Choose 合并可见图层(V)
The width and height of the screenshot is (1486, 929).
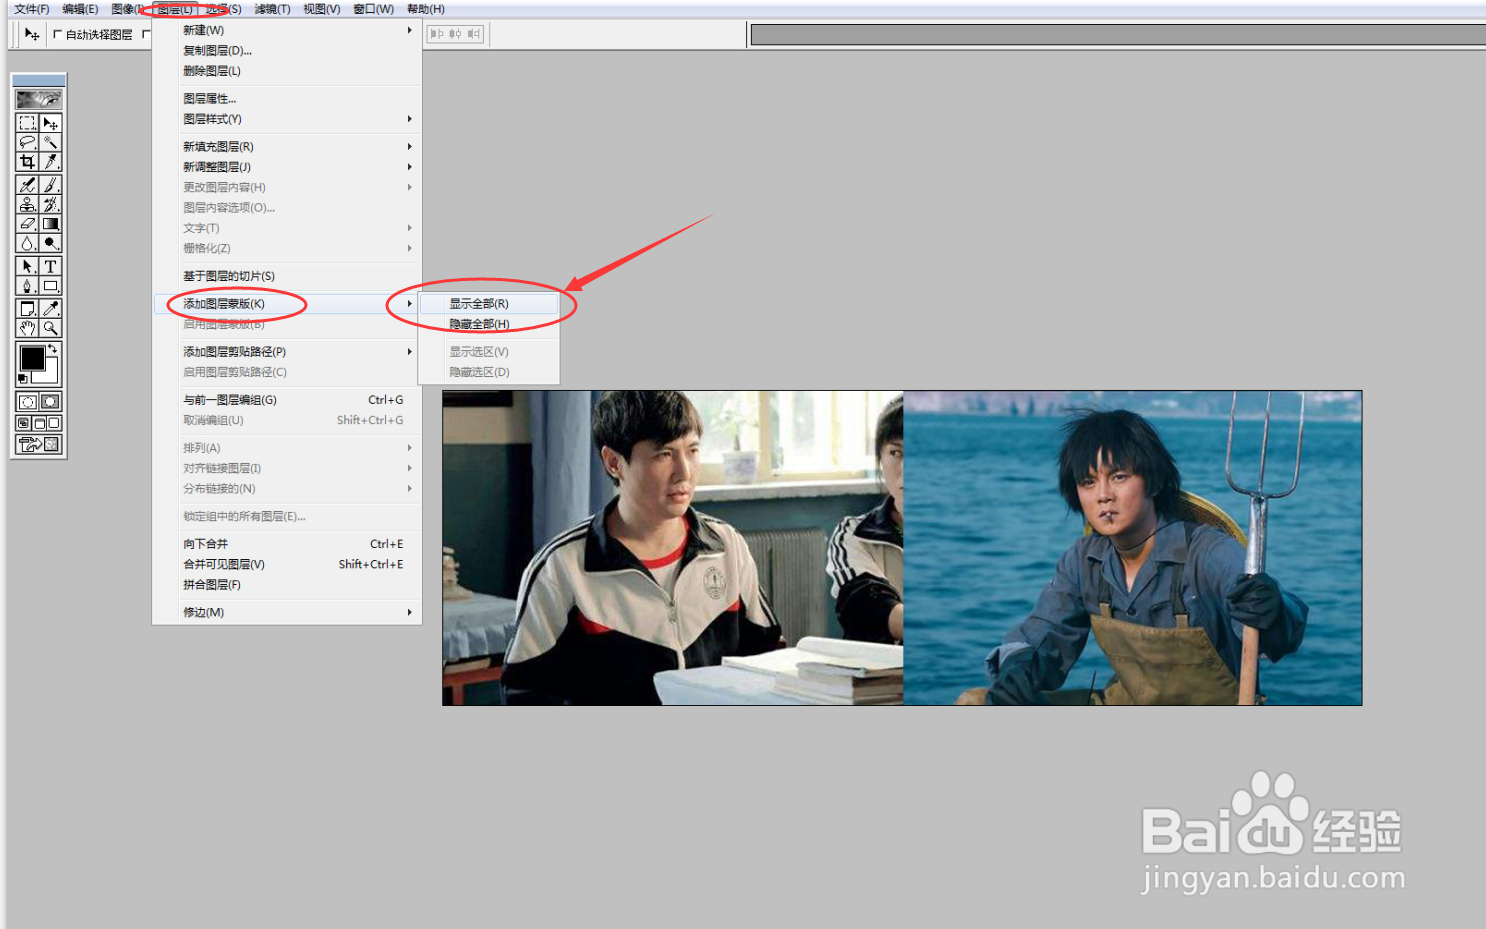tap(287, 564)
